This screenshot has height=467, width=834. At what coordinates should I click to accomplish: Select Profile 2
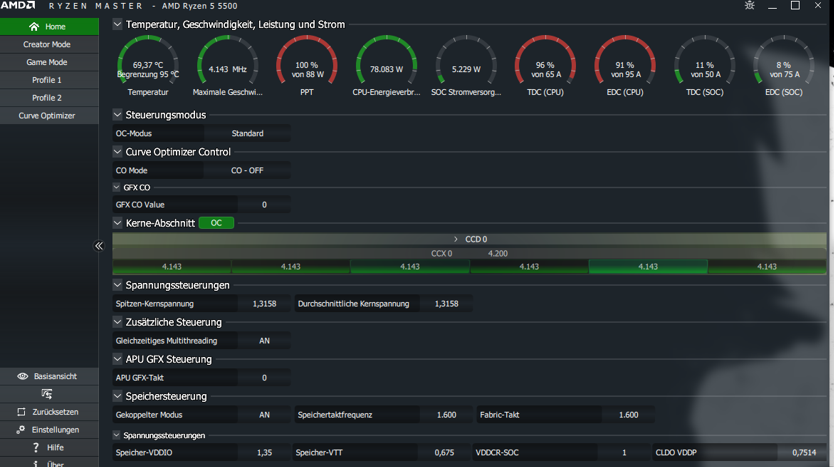click(49, 98)
